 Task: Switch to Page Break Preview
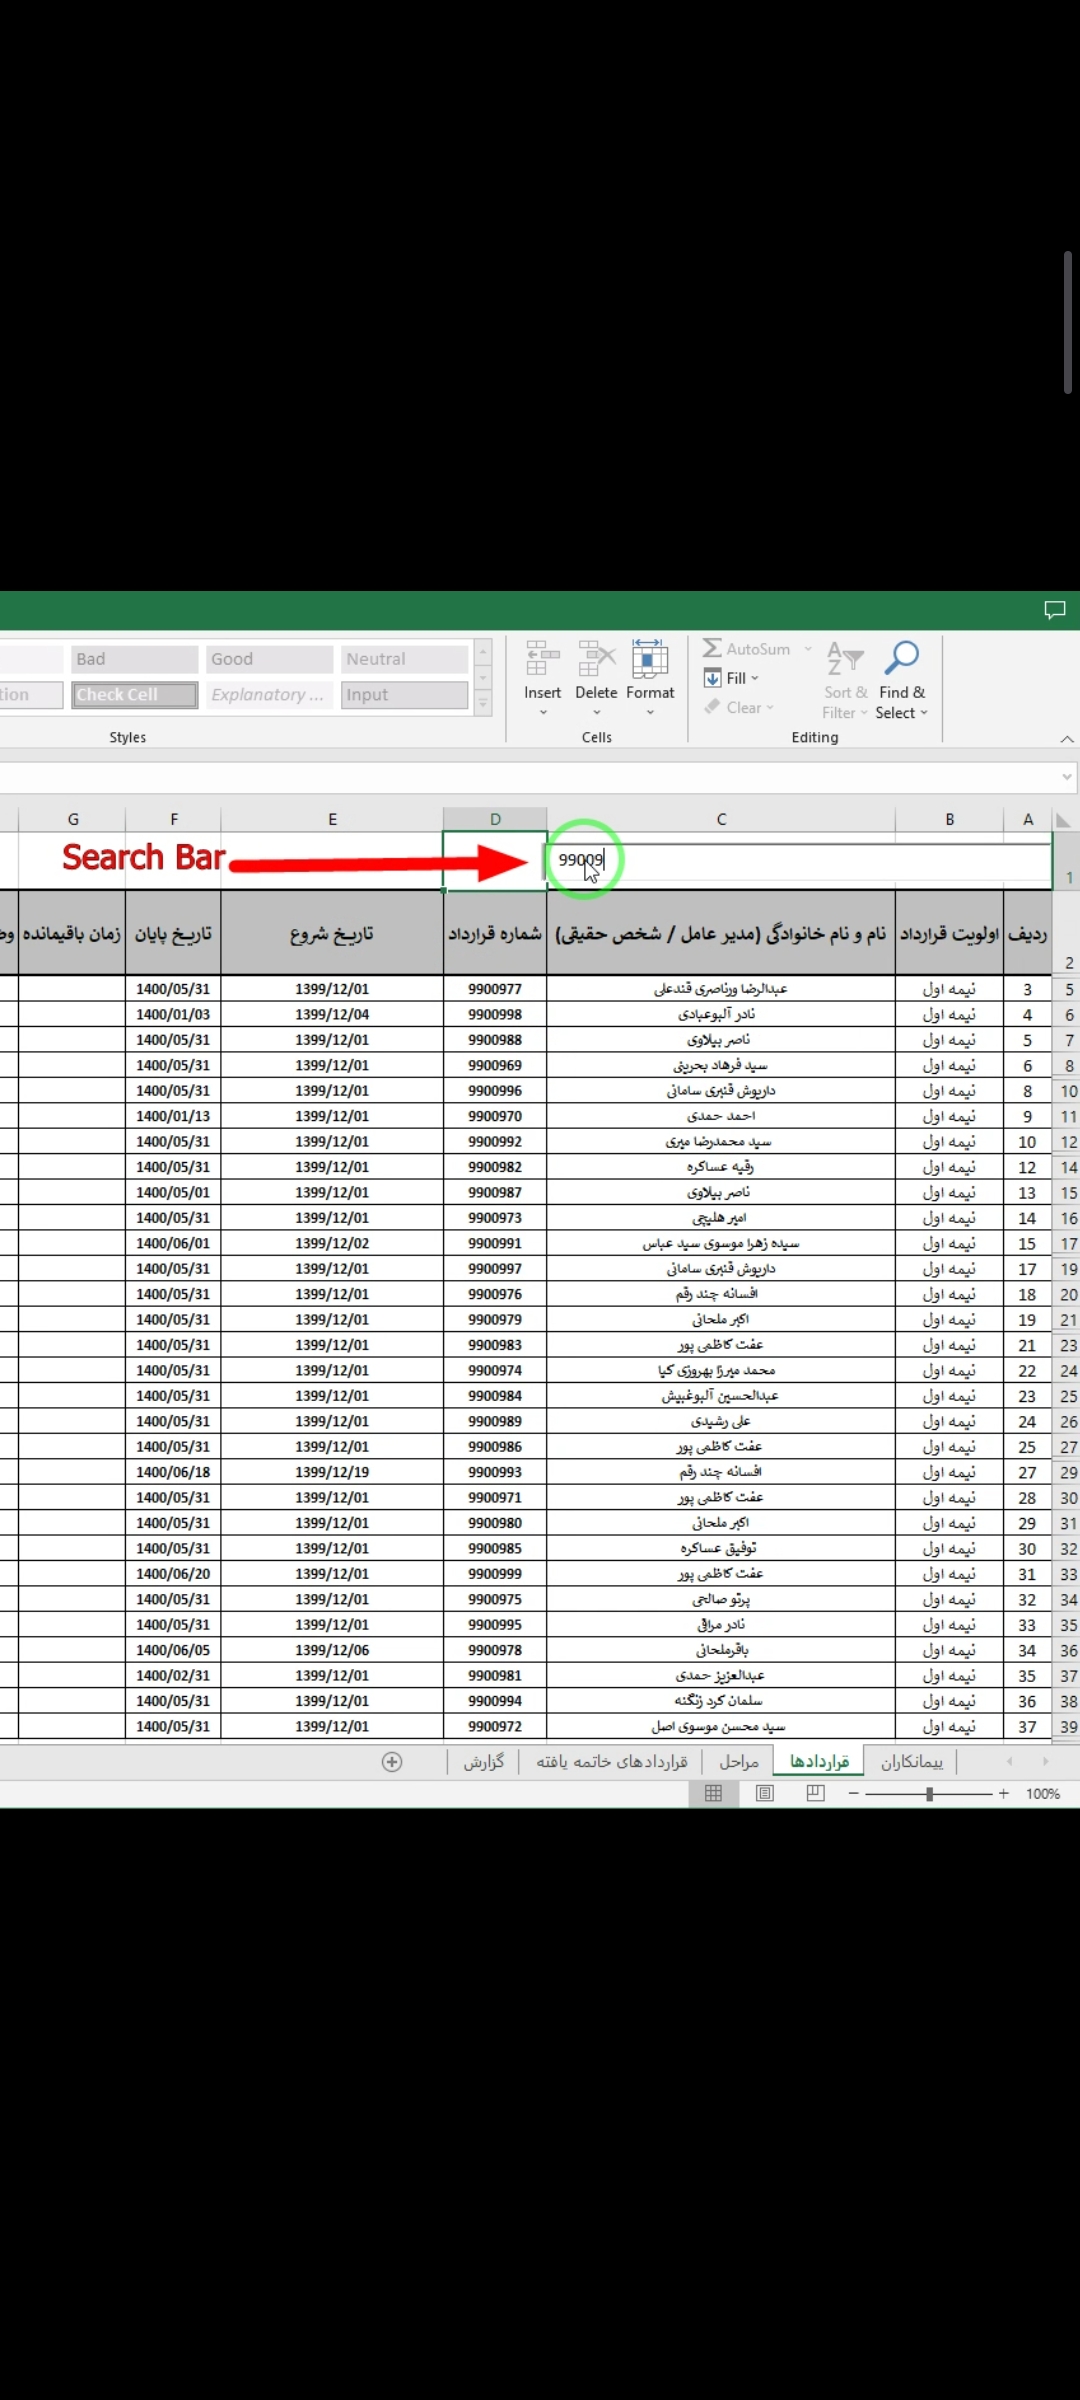pos(816,1793)
